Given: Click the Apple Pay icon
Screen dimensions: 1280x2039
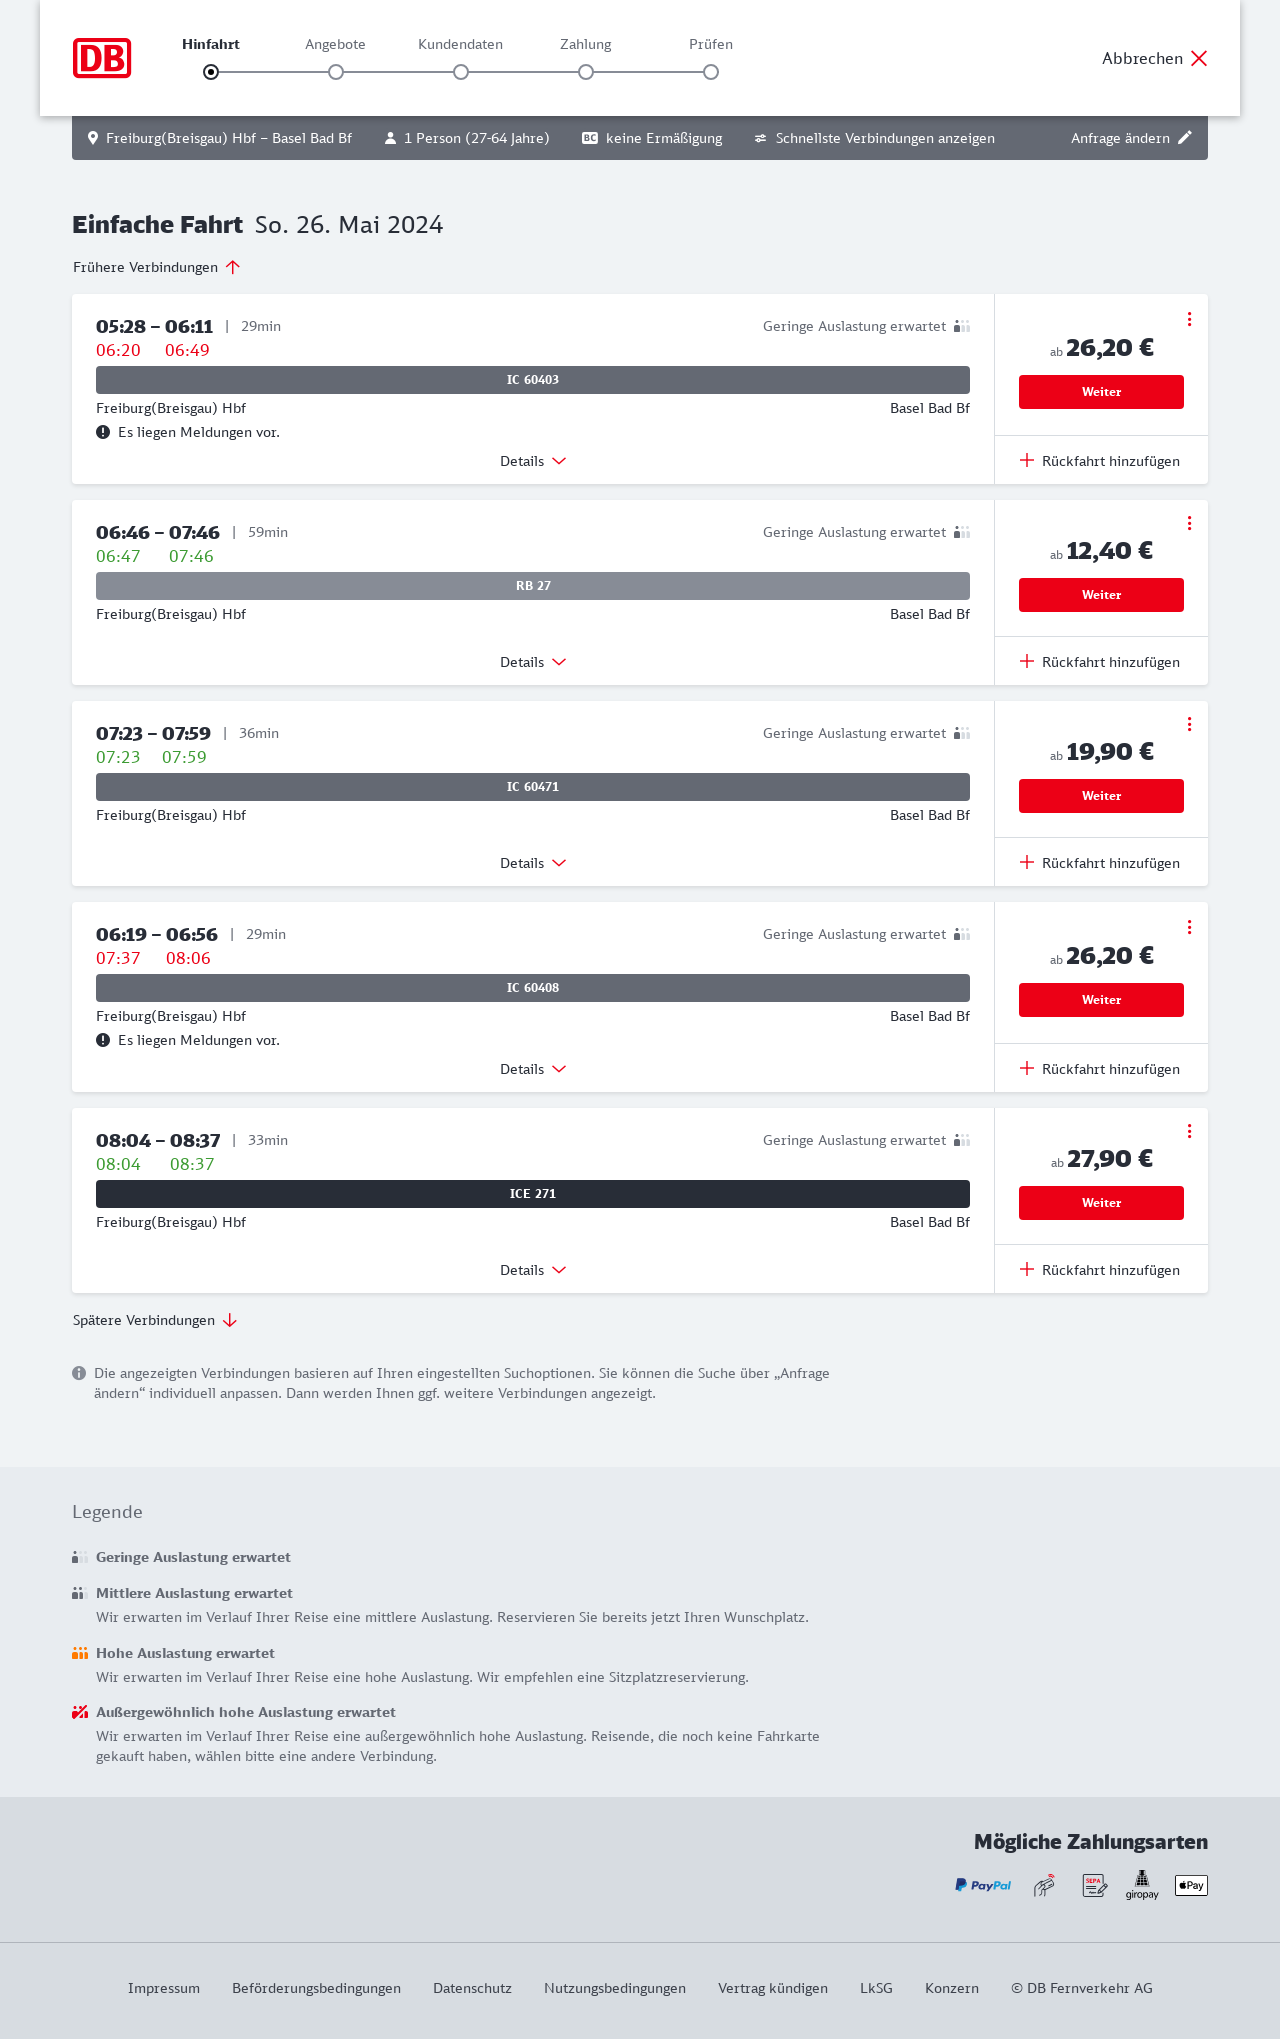Looking at the screenshot, I should tap(1191, 1885).
